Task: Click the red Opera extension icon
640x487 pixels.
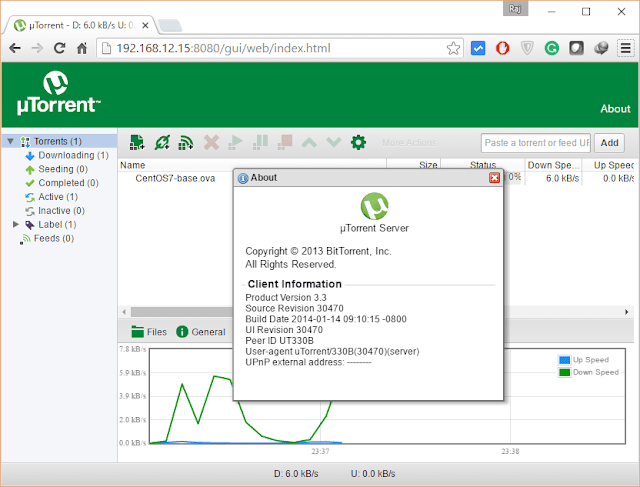Action: click(x=502, y=48)
